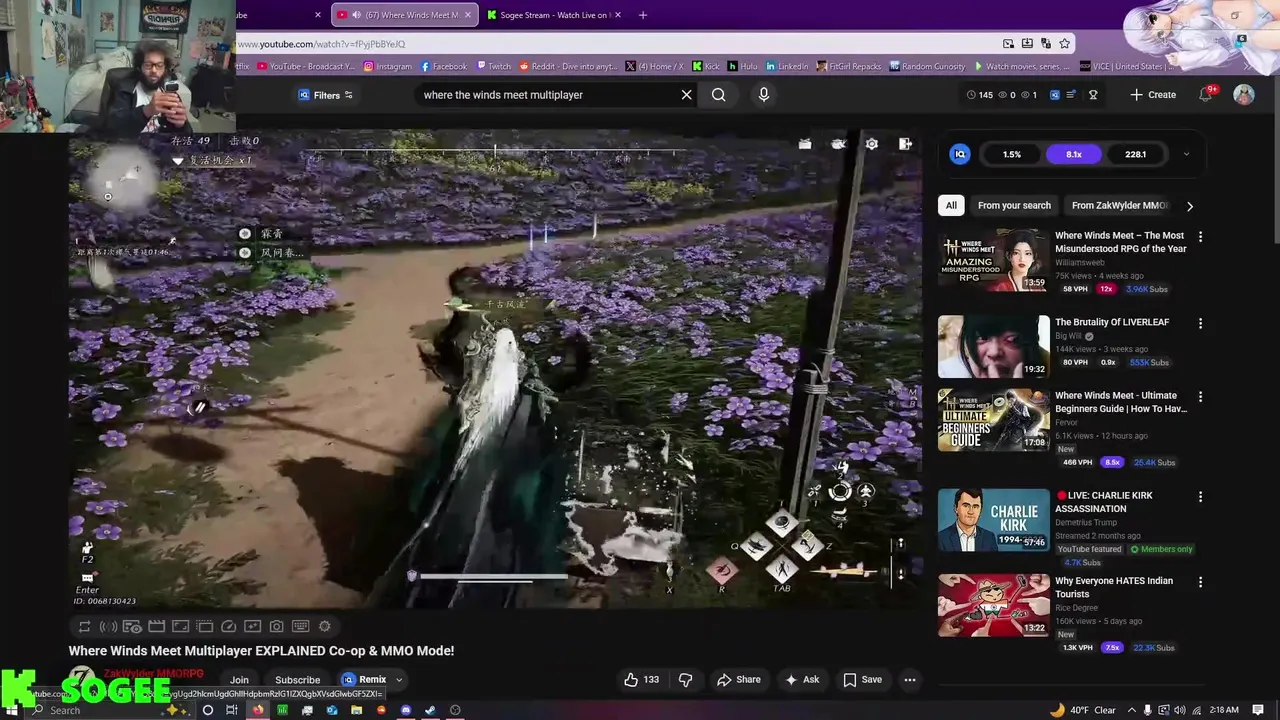1280x720 pixels.
Task: Open more actions ellipsis under the video
Action: click(910, 680)
